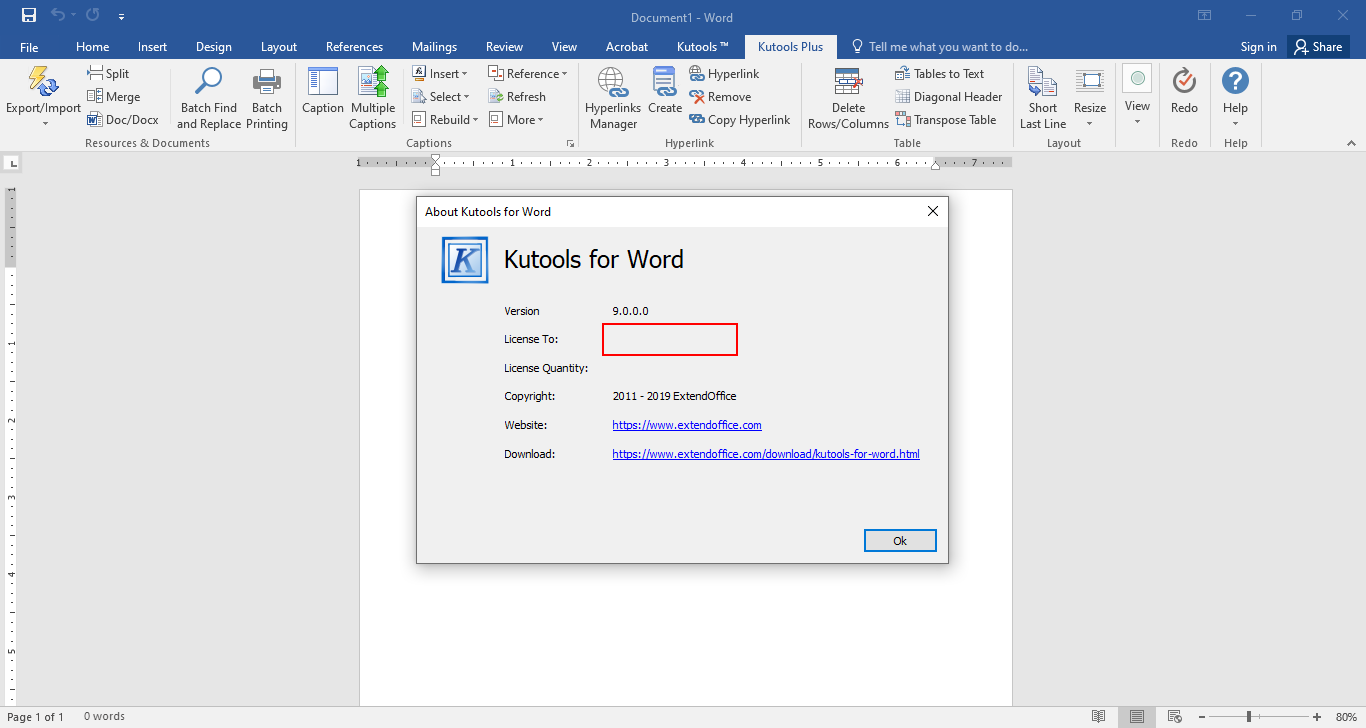Screen dimensions: 1366x728
Task: Click the Caption icon
Action: pyautogui.click(x=323, y=90)
